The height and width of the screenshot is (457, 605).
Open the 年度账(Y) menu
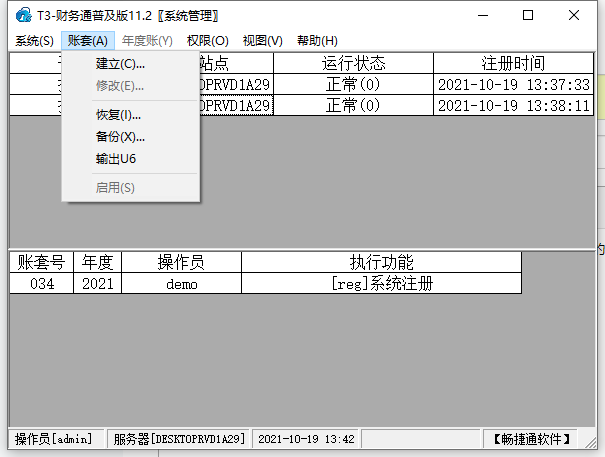(147, 41)
